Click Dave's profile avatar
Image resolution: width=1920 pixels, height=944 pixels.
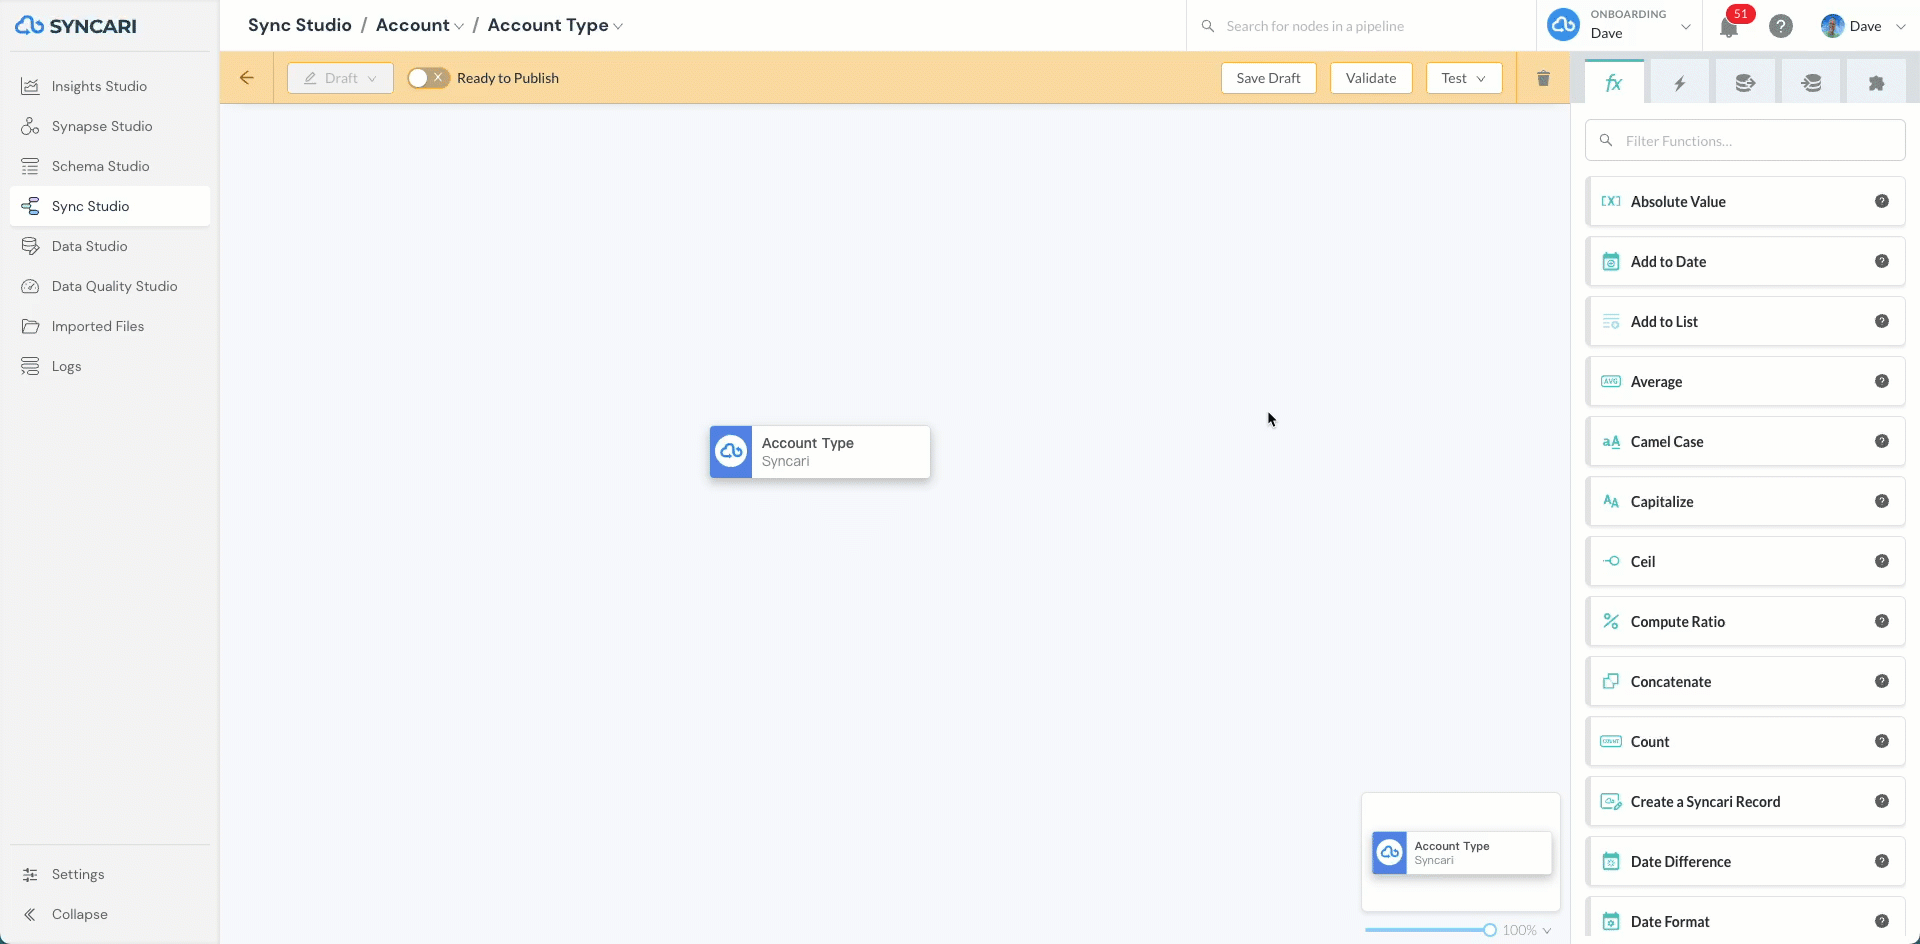click(x=1832, y=26)
